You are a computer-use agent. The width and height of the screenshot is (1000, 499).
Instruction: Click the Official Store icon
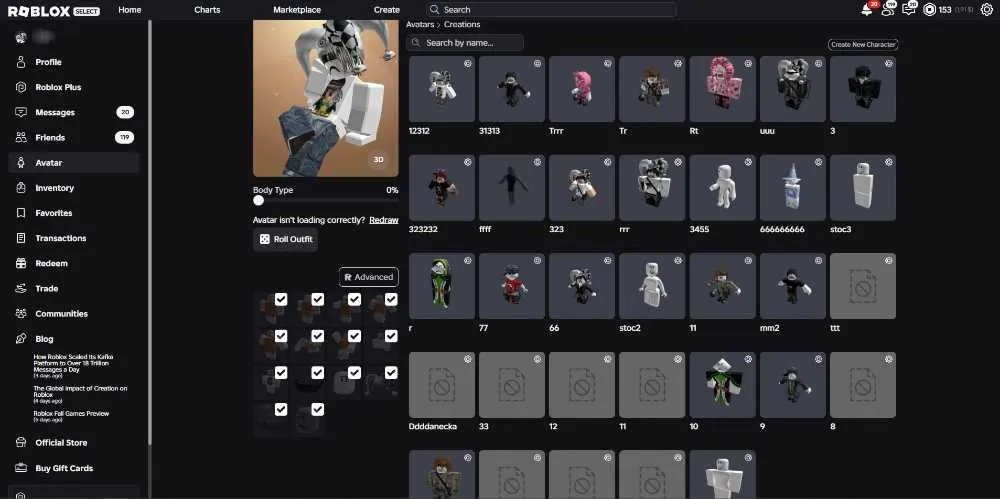tap(21, 442)
